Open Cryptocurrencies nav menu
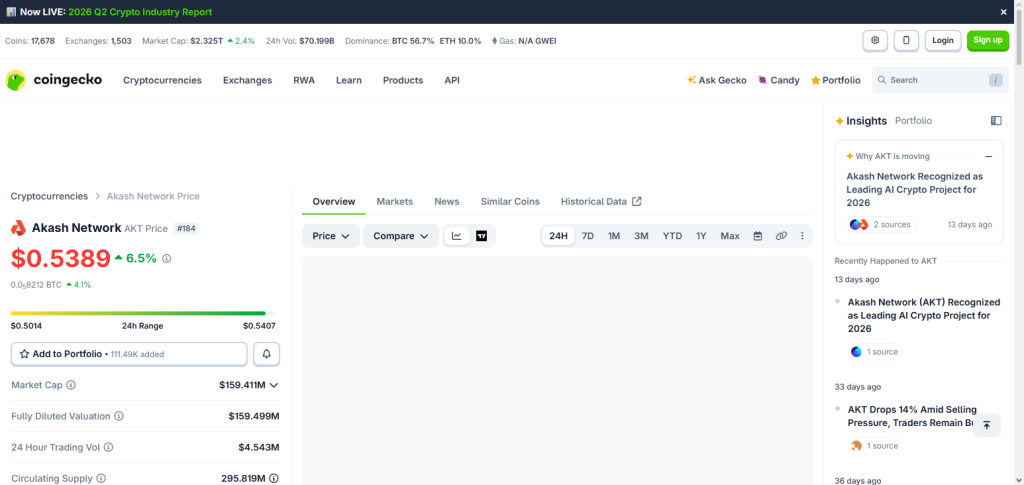1024x485 pixels. tap(163, 80)
